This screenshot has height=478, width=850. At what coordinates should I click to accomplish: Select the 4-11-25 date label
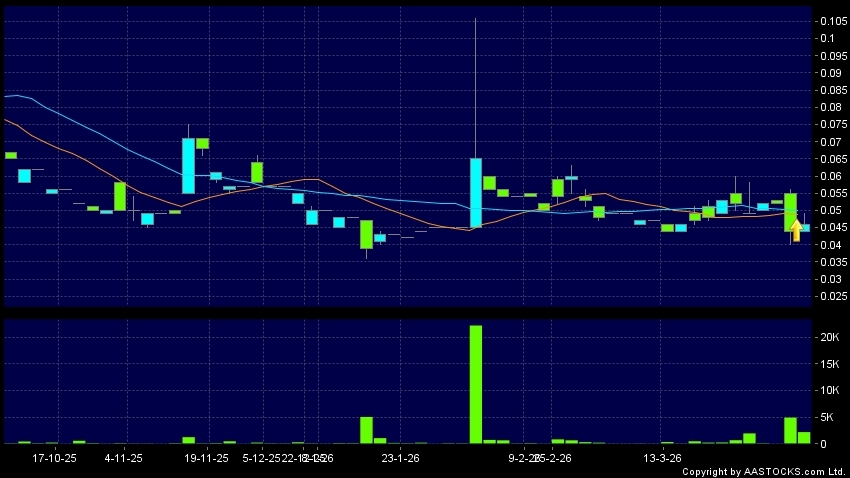[124, 458]
